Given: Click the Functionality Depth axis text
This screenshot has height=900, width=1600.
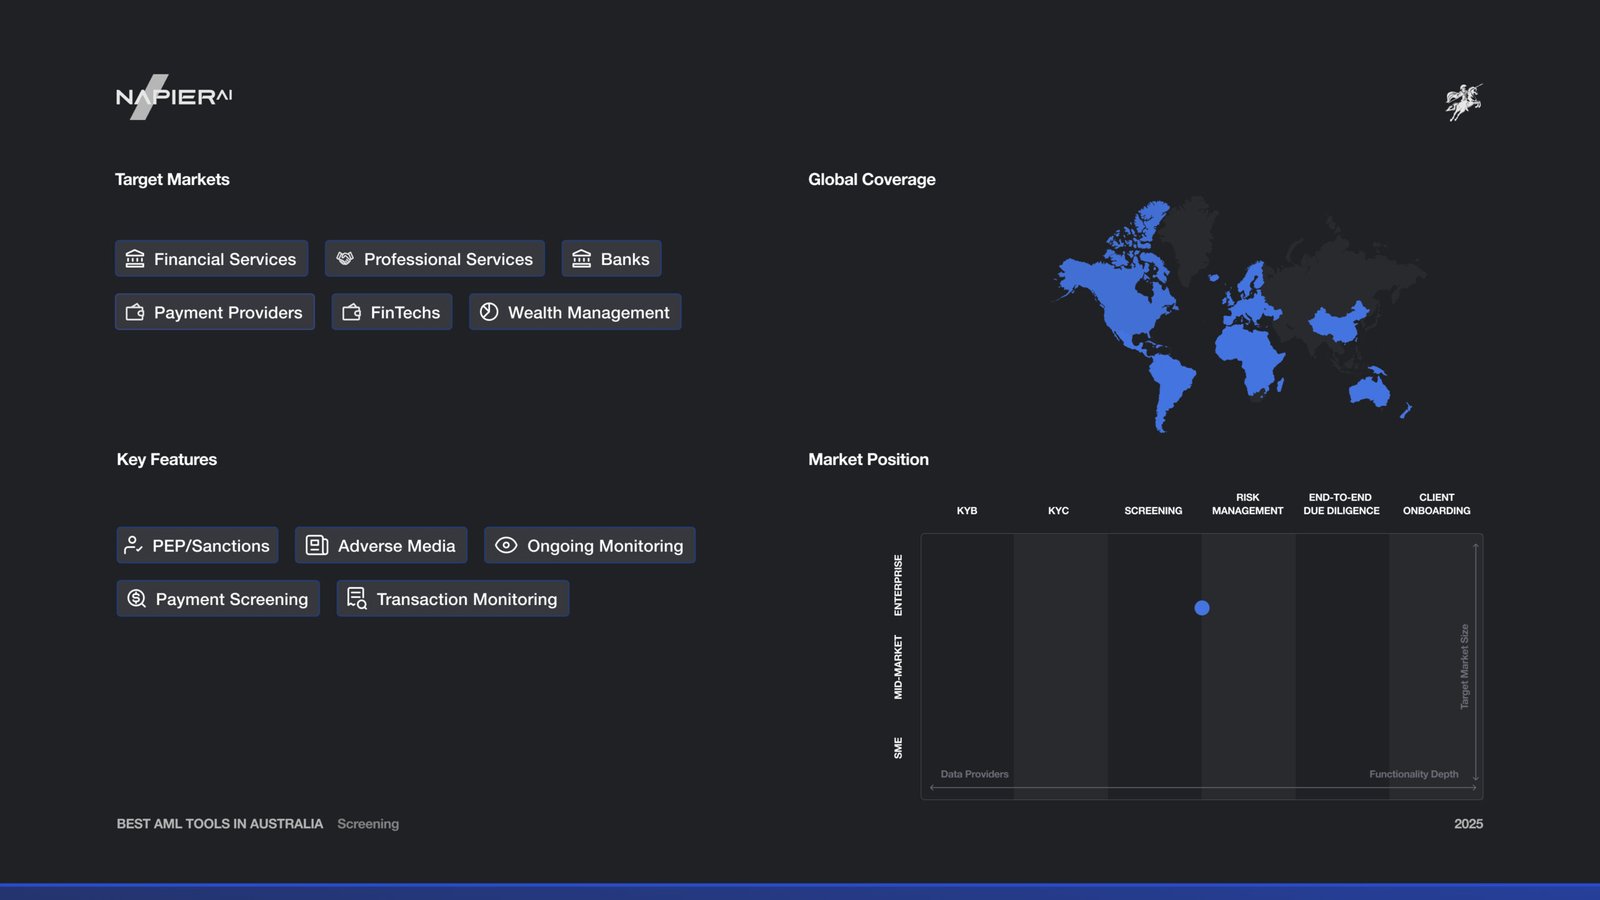Looking at the screenshot, I should click(x=1414, y=774).
